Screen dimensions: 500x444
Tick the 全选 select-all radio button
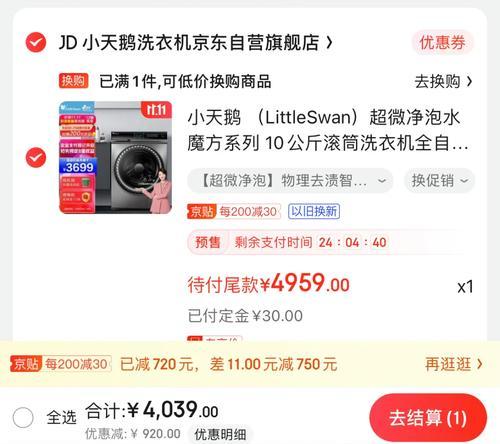(x=23, y=417)
